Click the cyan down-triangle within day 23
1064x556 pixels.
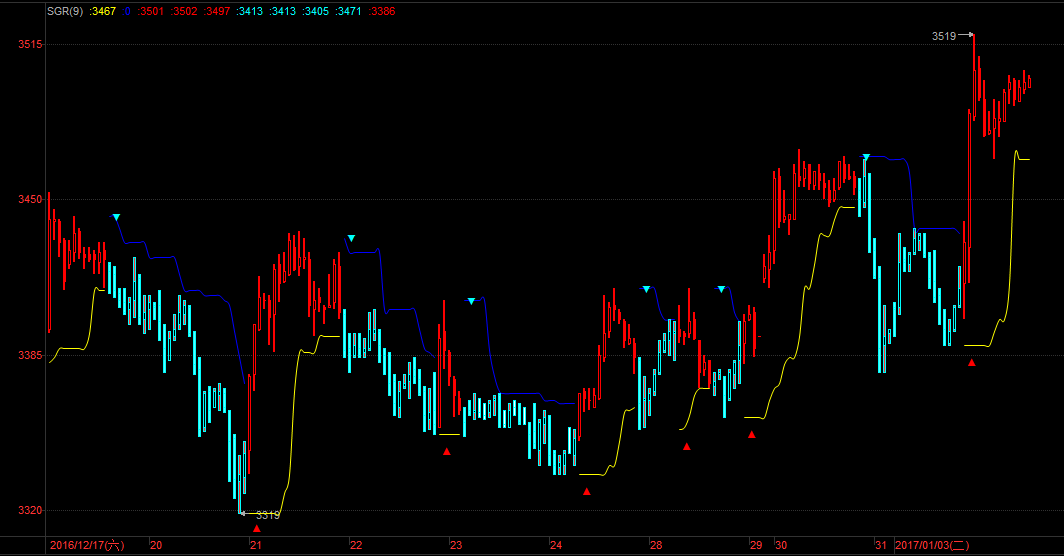pos(472,301)
